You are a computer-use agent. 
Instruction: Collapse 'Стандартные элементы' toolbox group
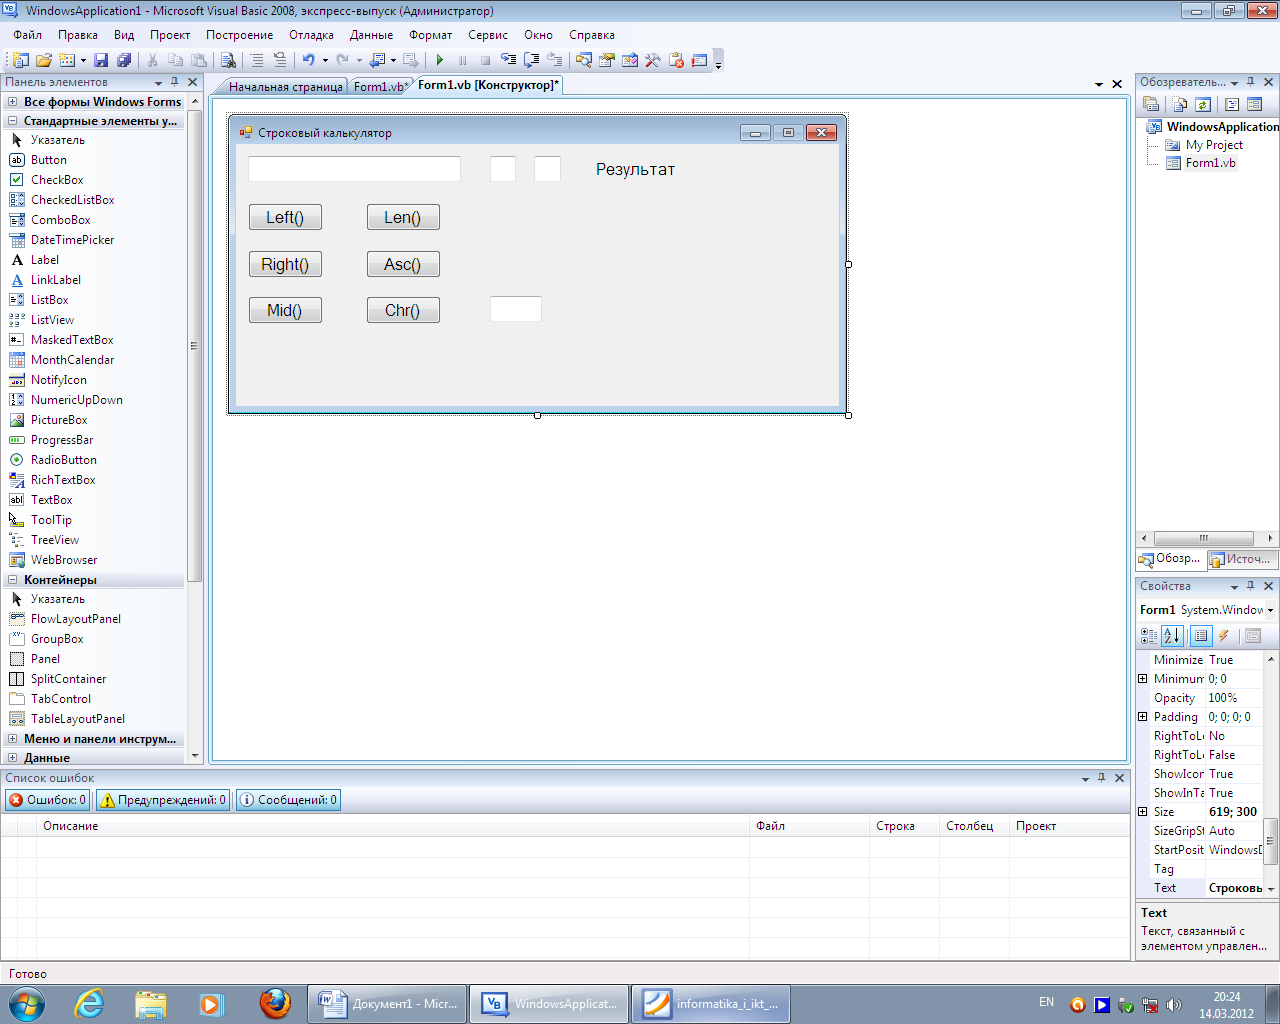[13, 121]
